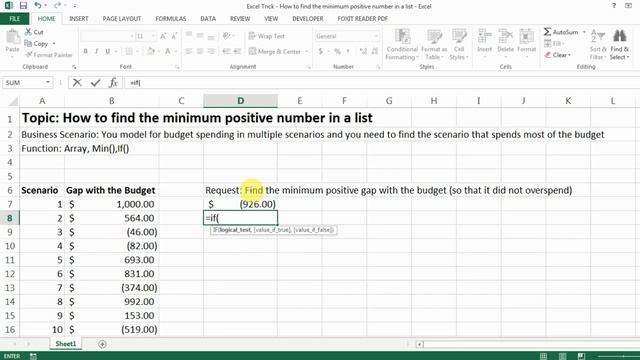Open Find & Select binoculars menu
Screen dimensions: 640x360
point(619,45)
